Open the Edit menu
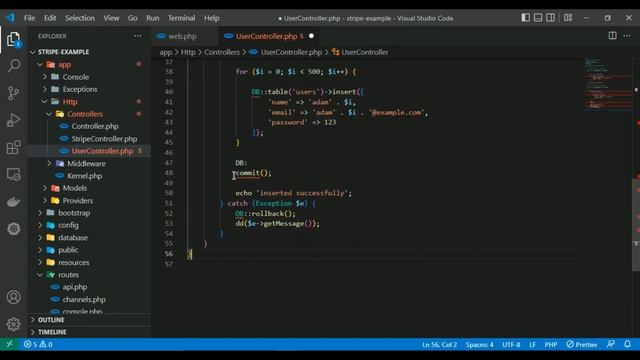This screenshot has height=360, width=640. coord(50,18)
